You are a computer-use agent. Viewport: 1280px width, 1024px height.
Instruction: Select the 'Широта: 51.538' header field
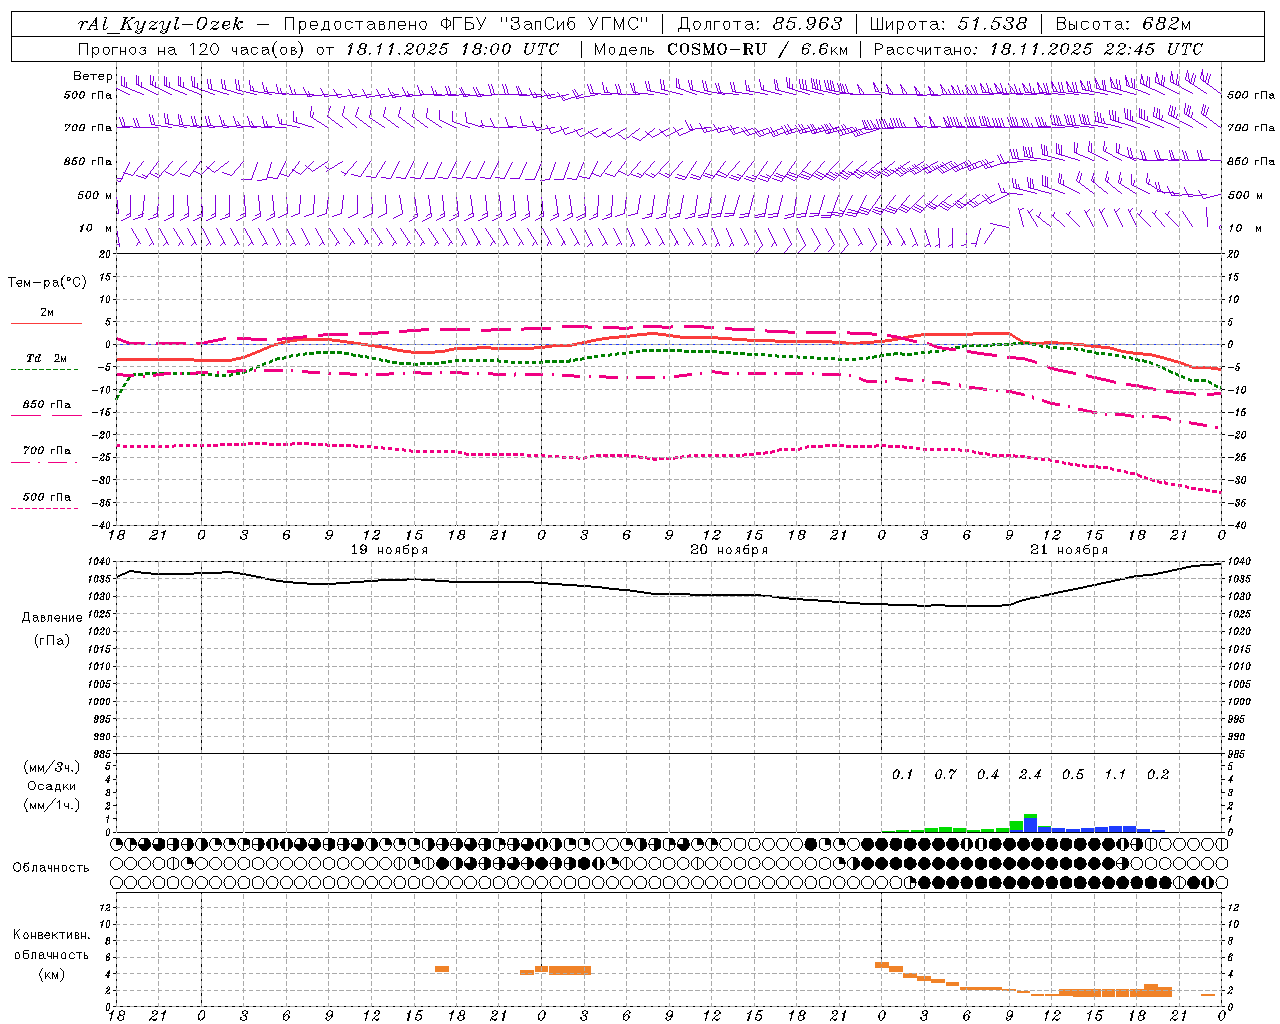948,24
